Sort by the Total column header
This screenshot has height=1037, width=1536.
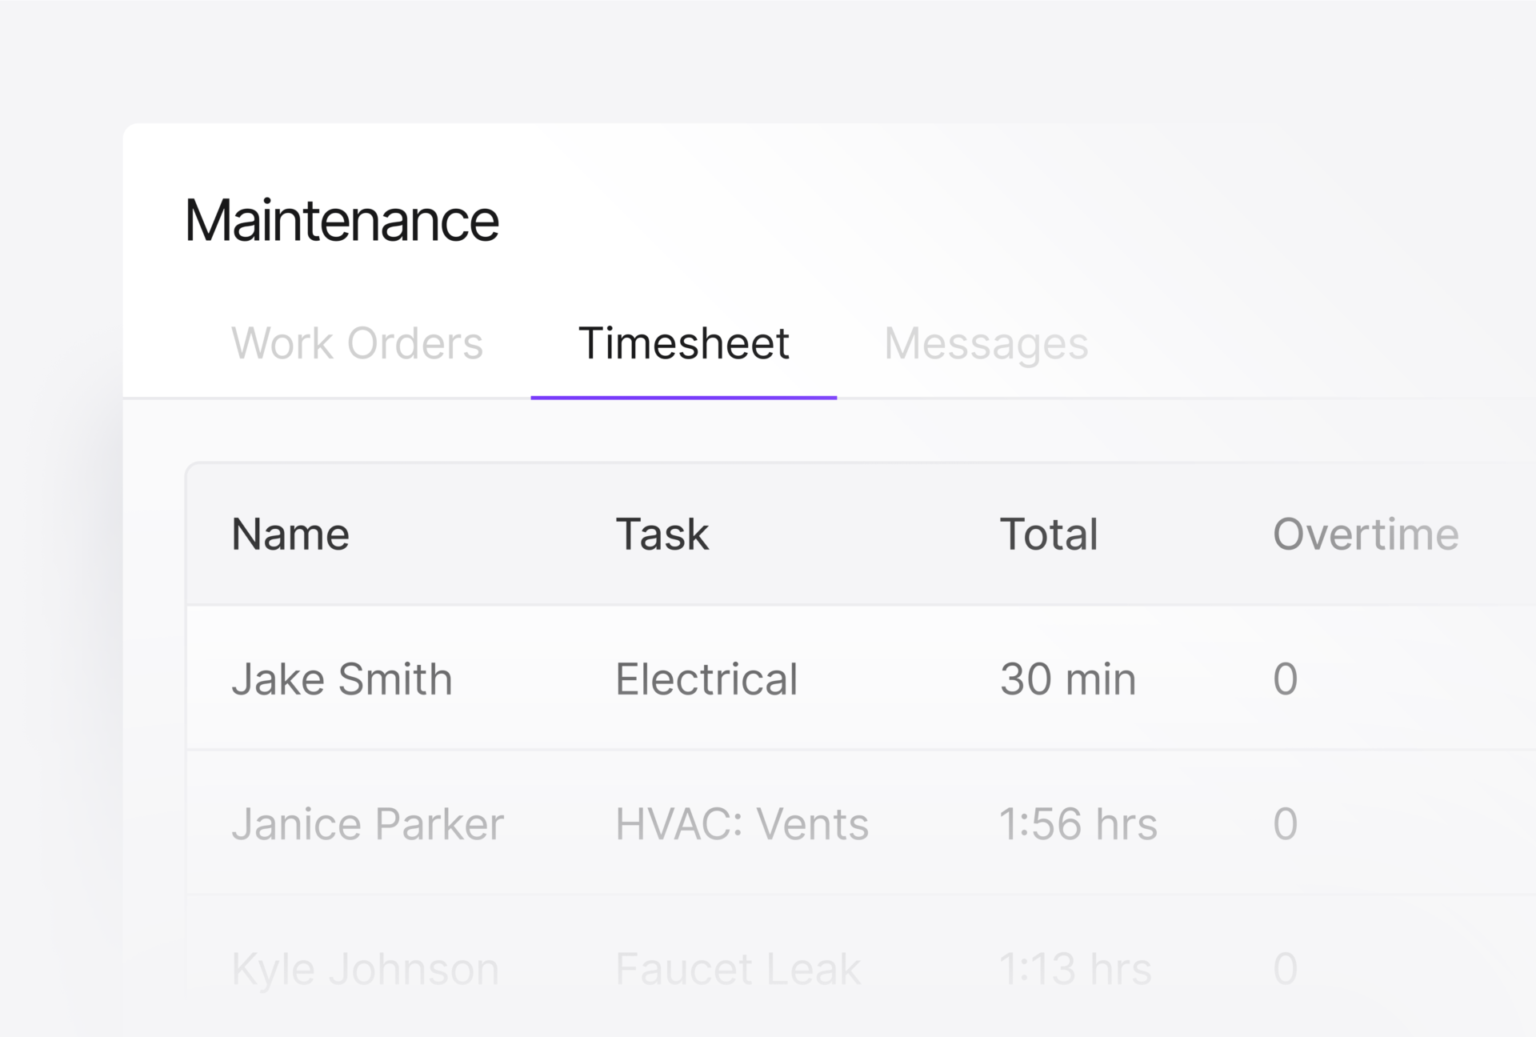tap(1048, 534)
